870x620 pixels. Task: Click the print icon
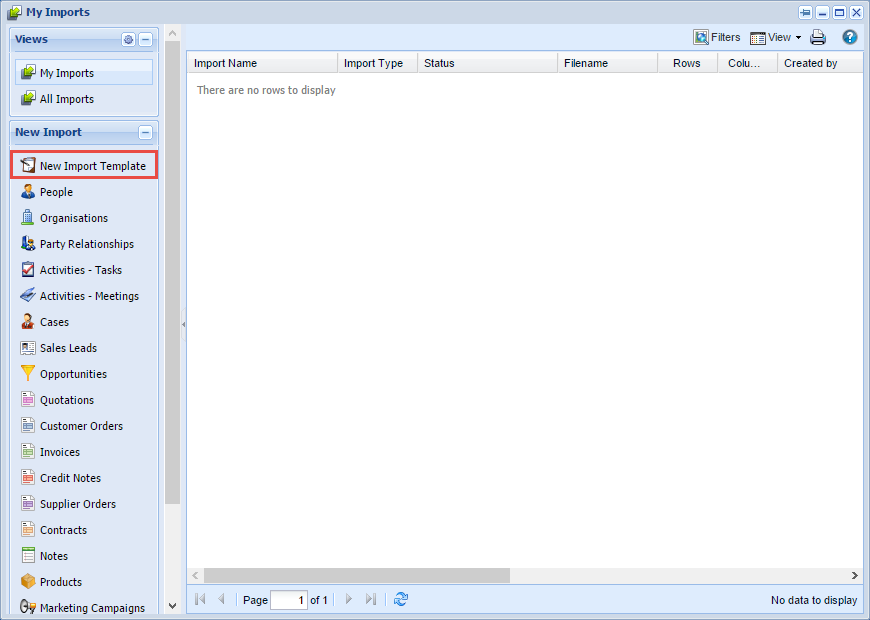[818, 37]
